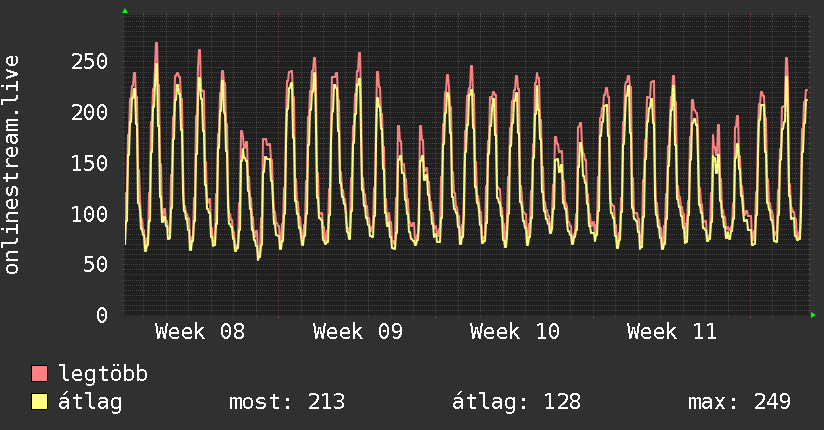Click the red legtöbb legend color swatch
The image size is (824, 430).
tap(40, 375)
